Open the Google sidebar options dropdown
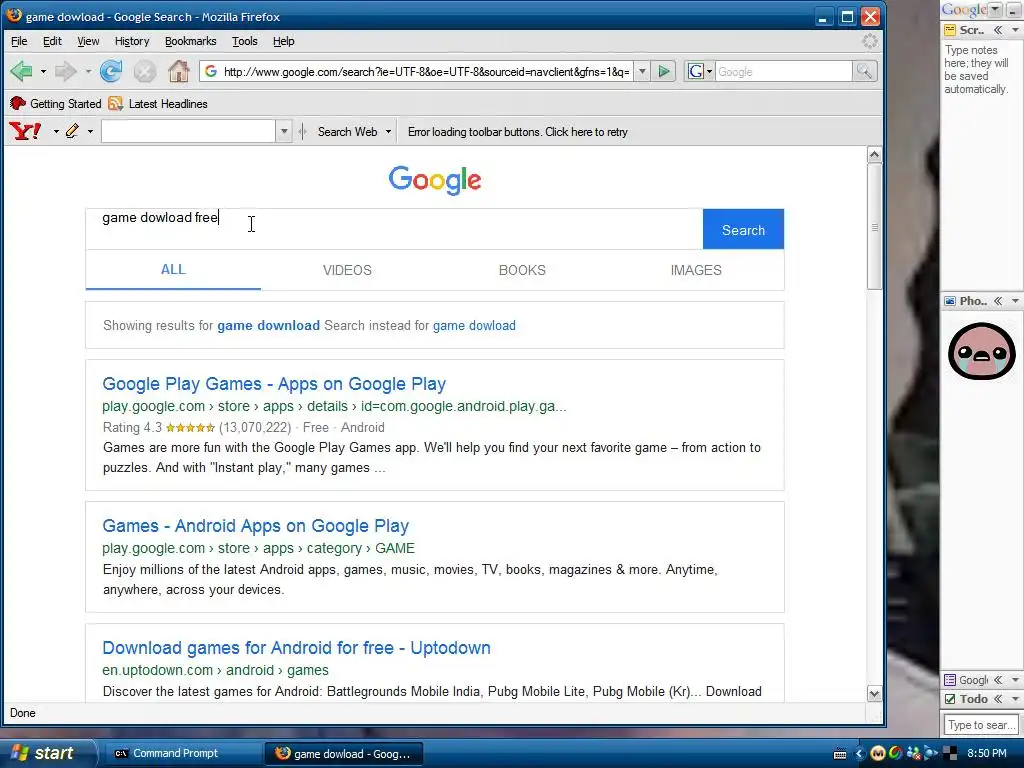This screenshot has width=1024, height=768. [995, 9]
